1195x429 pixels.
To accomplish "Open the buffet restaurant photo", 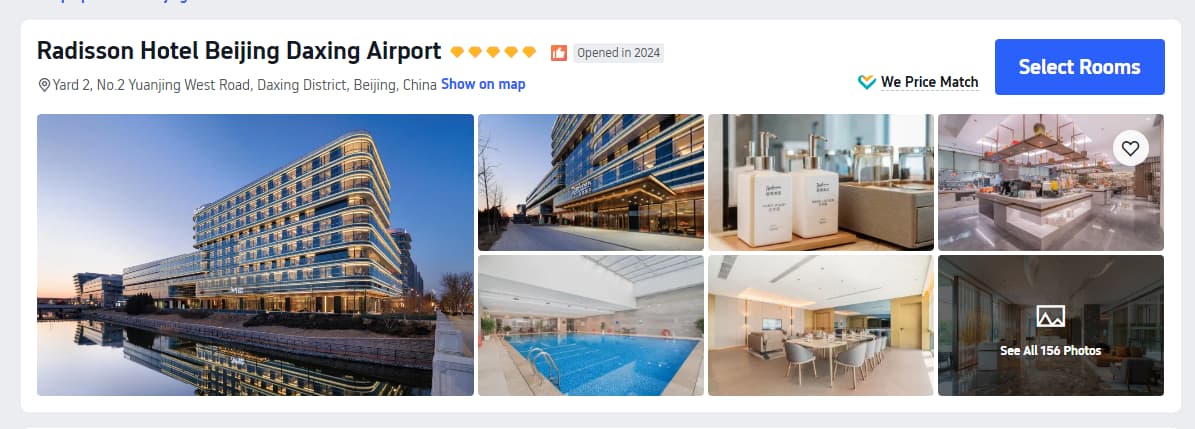I will pos(1050,182).
